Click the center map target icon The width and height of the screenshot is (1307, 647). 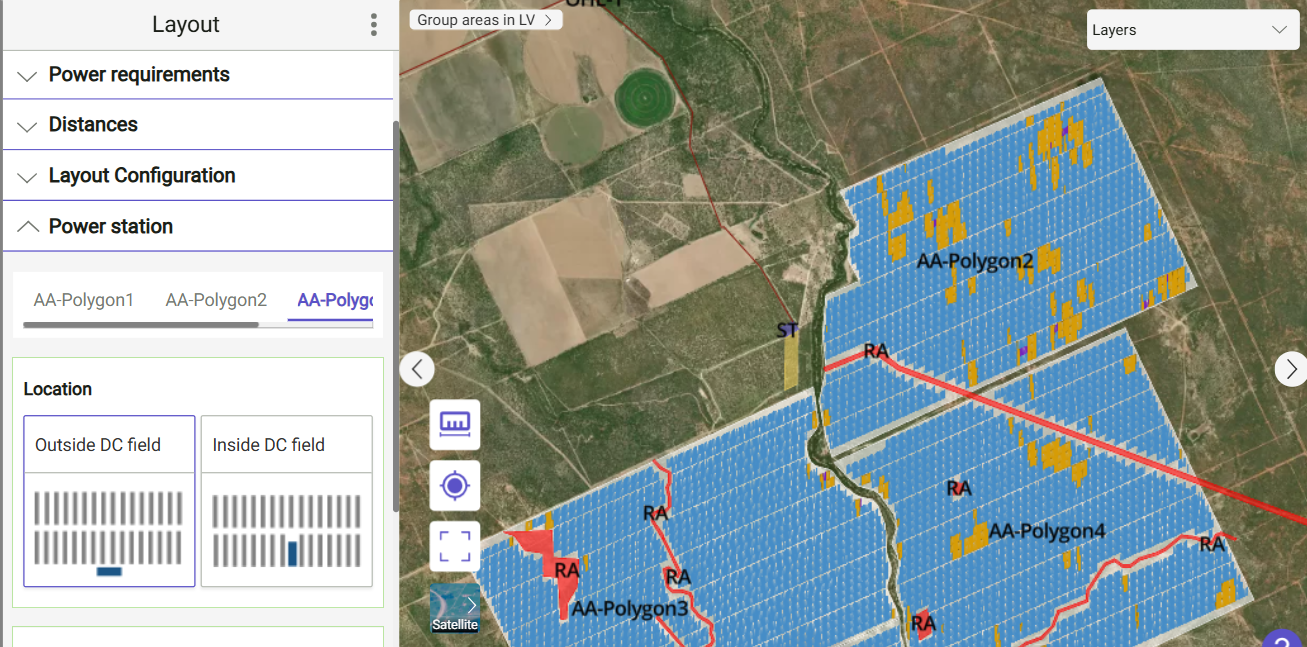pyautogui.click(x=455, y=486)
